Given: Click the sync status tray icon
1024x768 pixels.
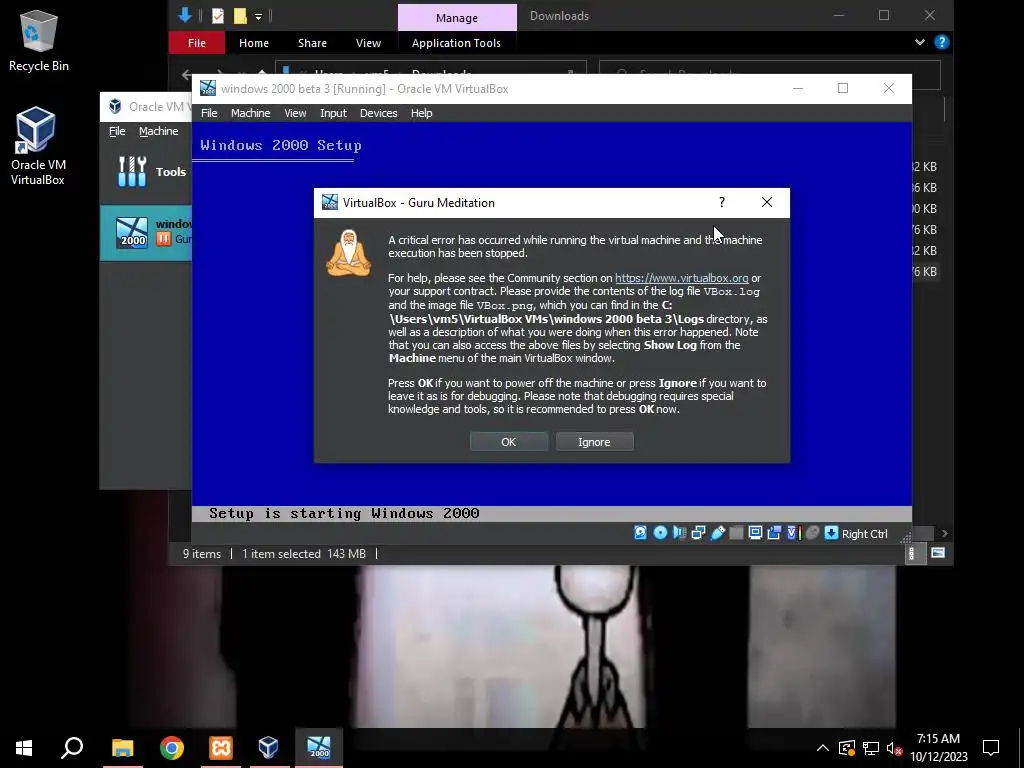Looking at the screenshot, I should tap(847, 748).
